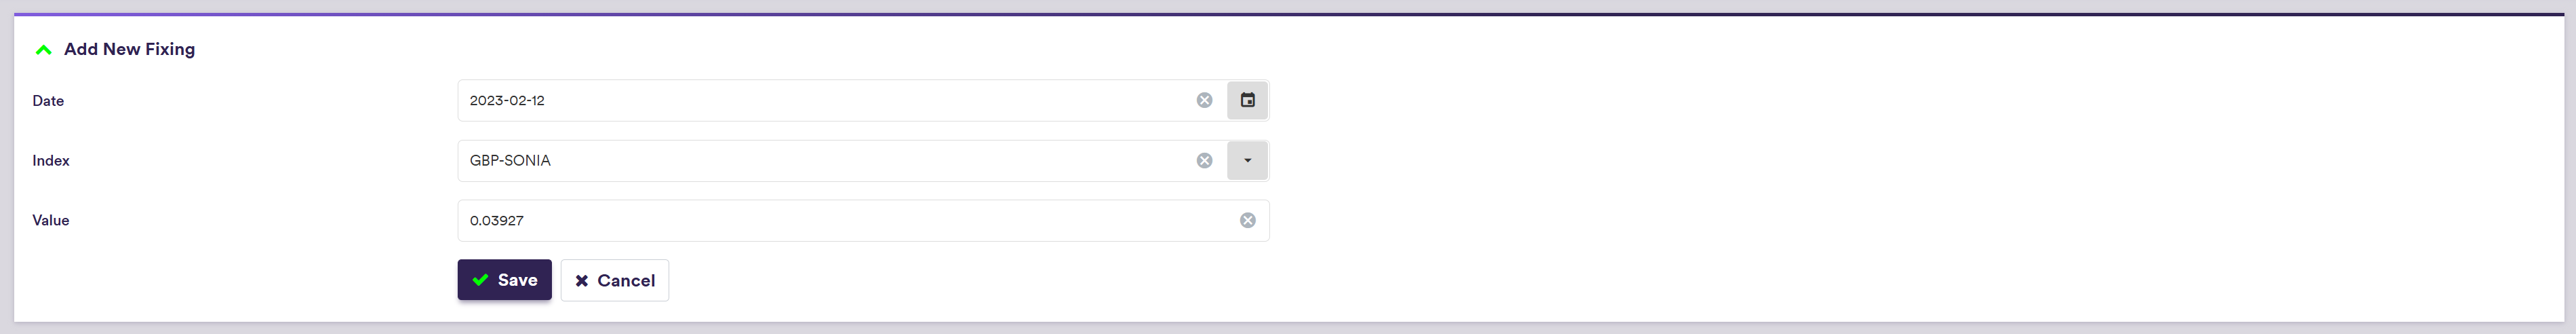This screenshot has width=2576, height=334.
Task: Click the Value field label
Action: [51, 221]
